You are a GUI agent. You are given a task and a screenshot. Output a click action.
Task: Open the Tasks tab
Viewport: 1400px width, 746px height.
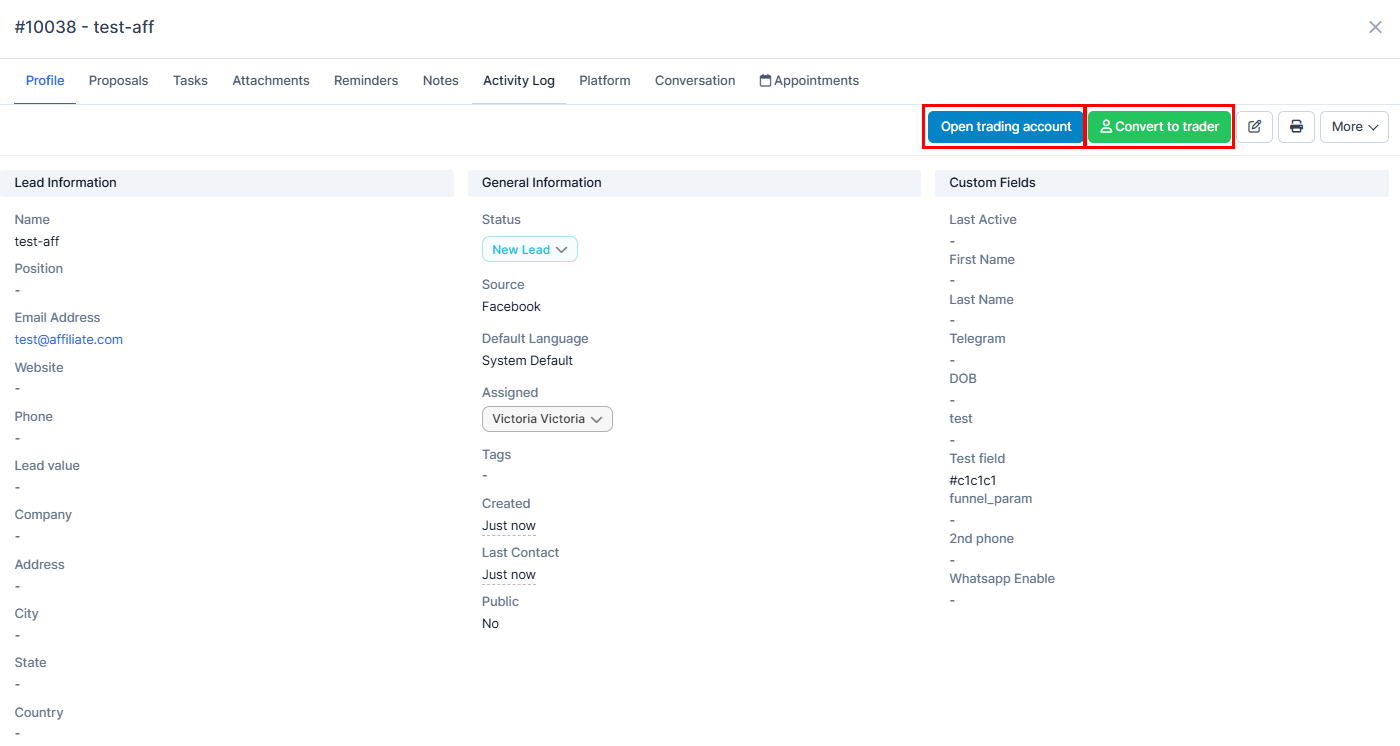[190, 81]
